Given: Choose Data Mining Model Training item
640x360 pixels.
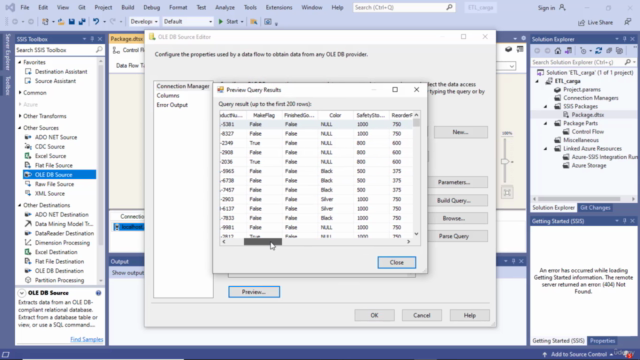Looking at the screenshot, I should [64, 224].
